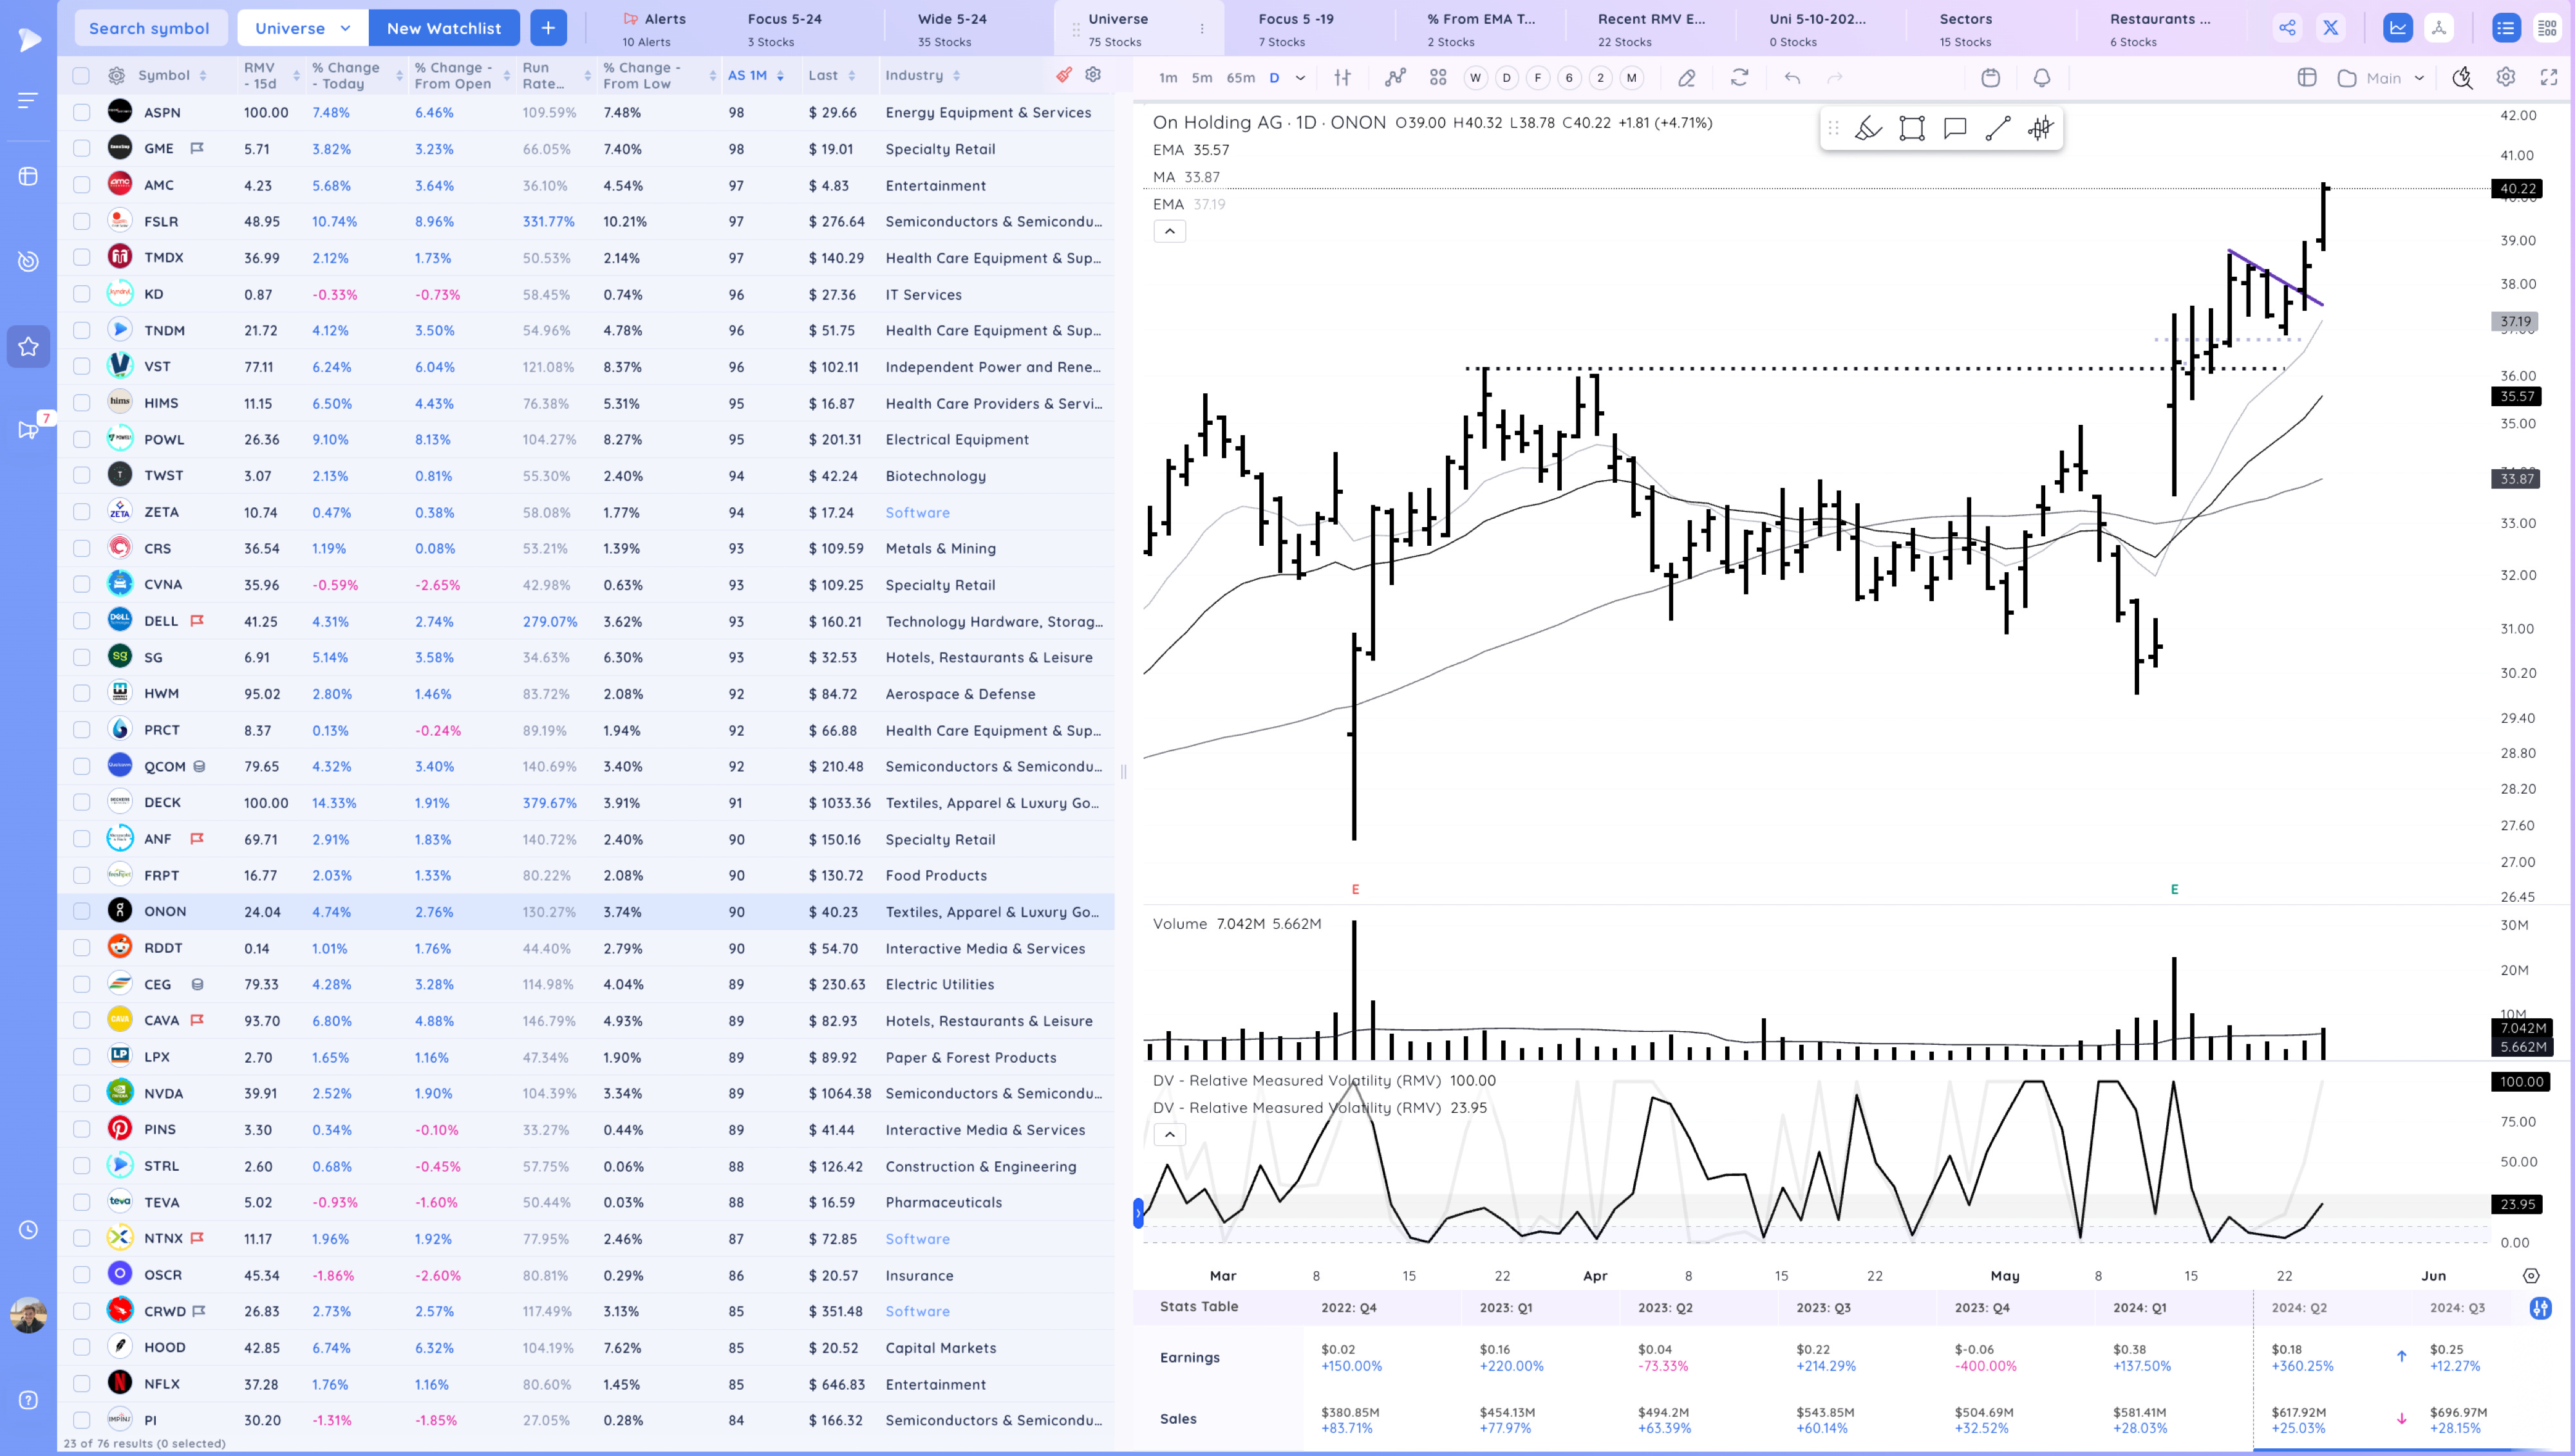This screenshot has height=1456, width=2575.
Task: Select the candlestick measure tool
Action: click(x=2041, y=128)
